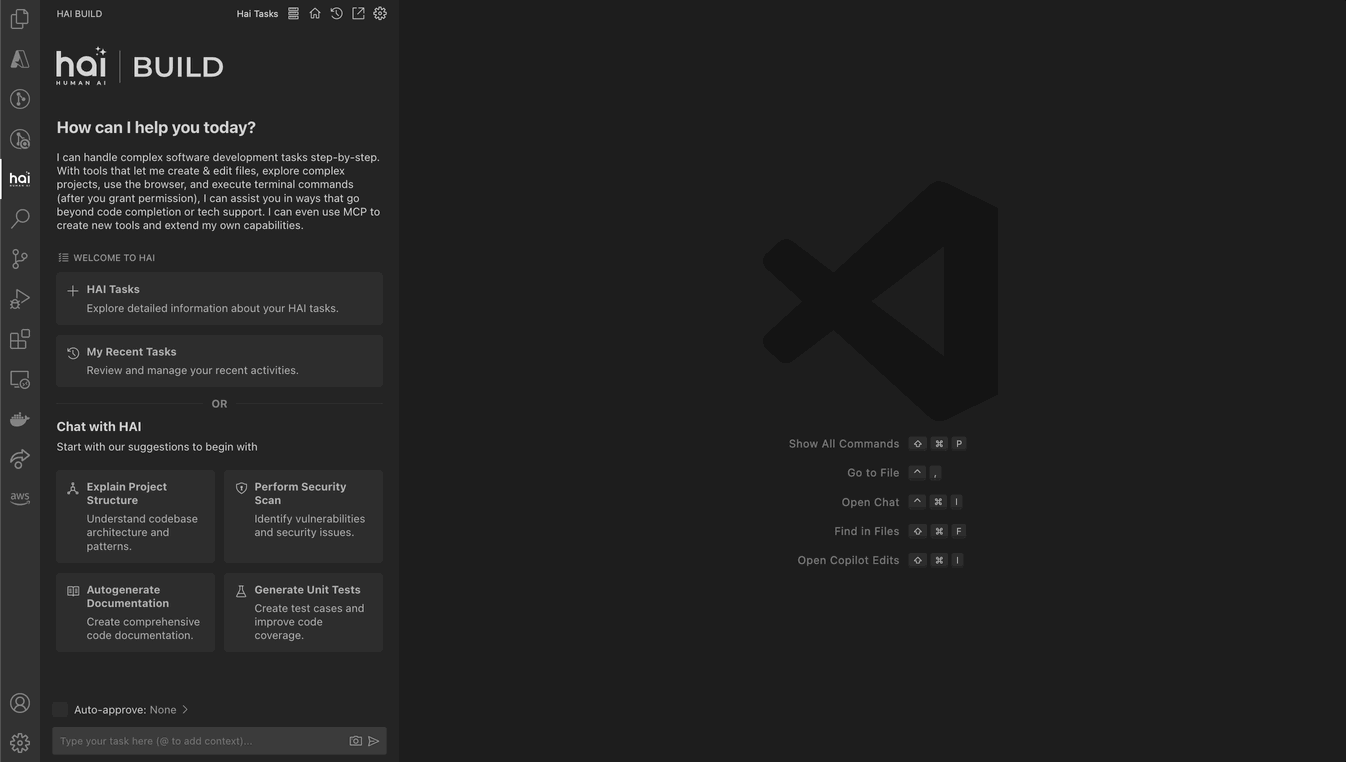Viewport: 1346px width, 762px height.
Task: Open the task history clock icon
Action: click(x=337, y=14)
